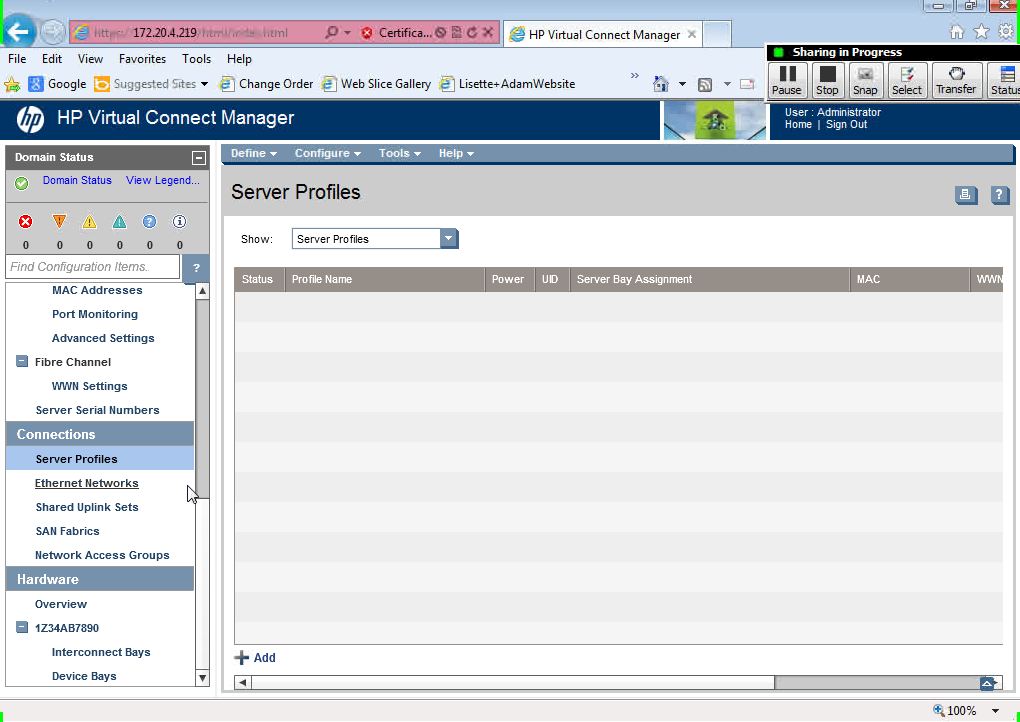This screenshot has width=1020, height=722.
Task: Open the browser Tools gear icon
Action: pos(1006,31)
